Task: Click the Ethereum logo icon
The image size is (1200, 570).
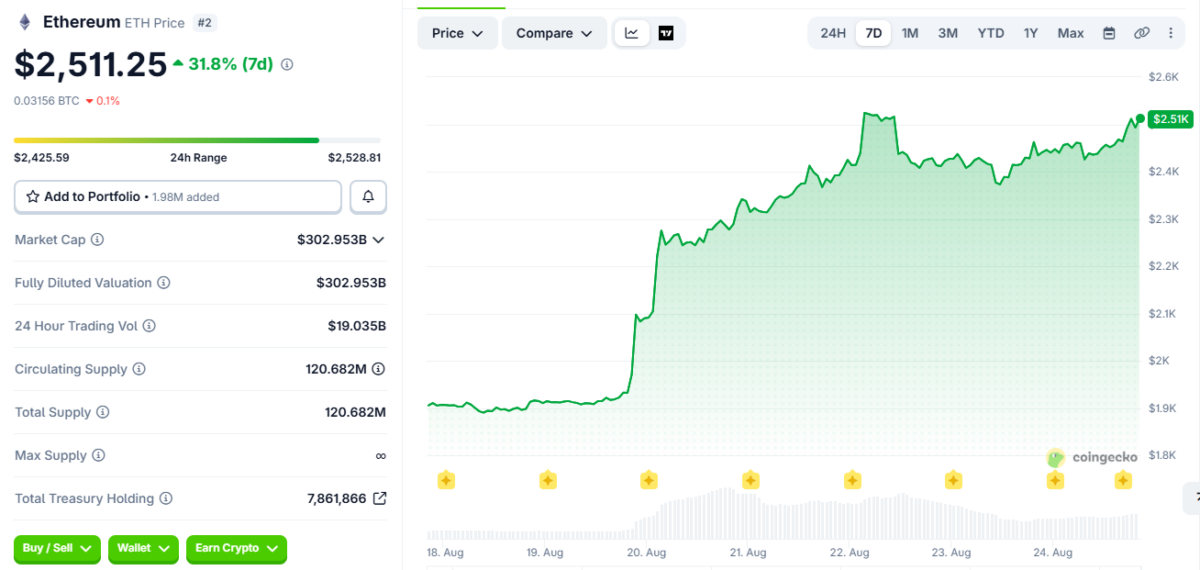Action: pos(24,21)
